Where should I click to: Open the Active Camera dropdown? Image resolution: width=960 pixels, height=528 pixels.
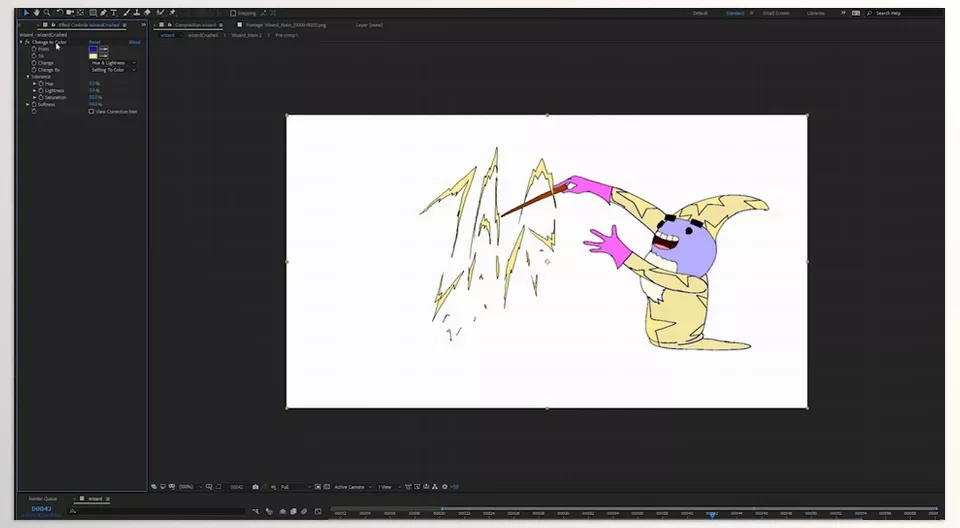point(353,487)
